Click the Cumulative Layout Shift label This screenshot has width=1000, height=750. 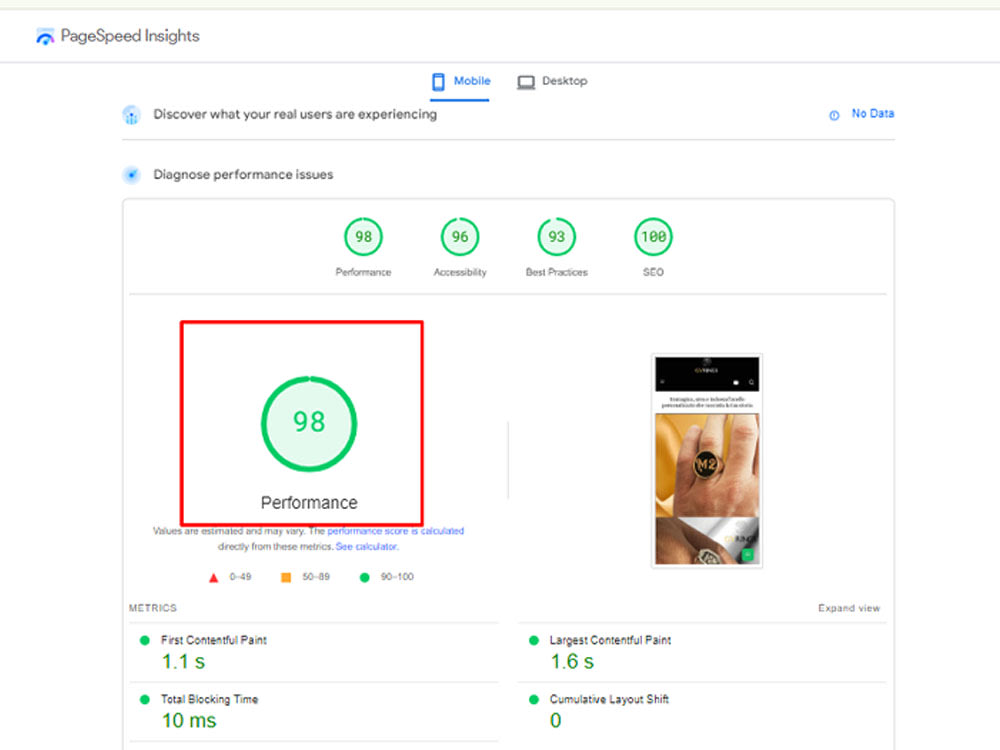click(x=609, y=699)
